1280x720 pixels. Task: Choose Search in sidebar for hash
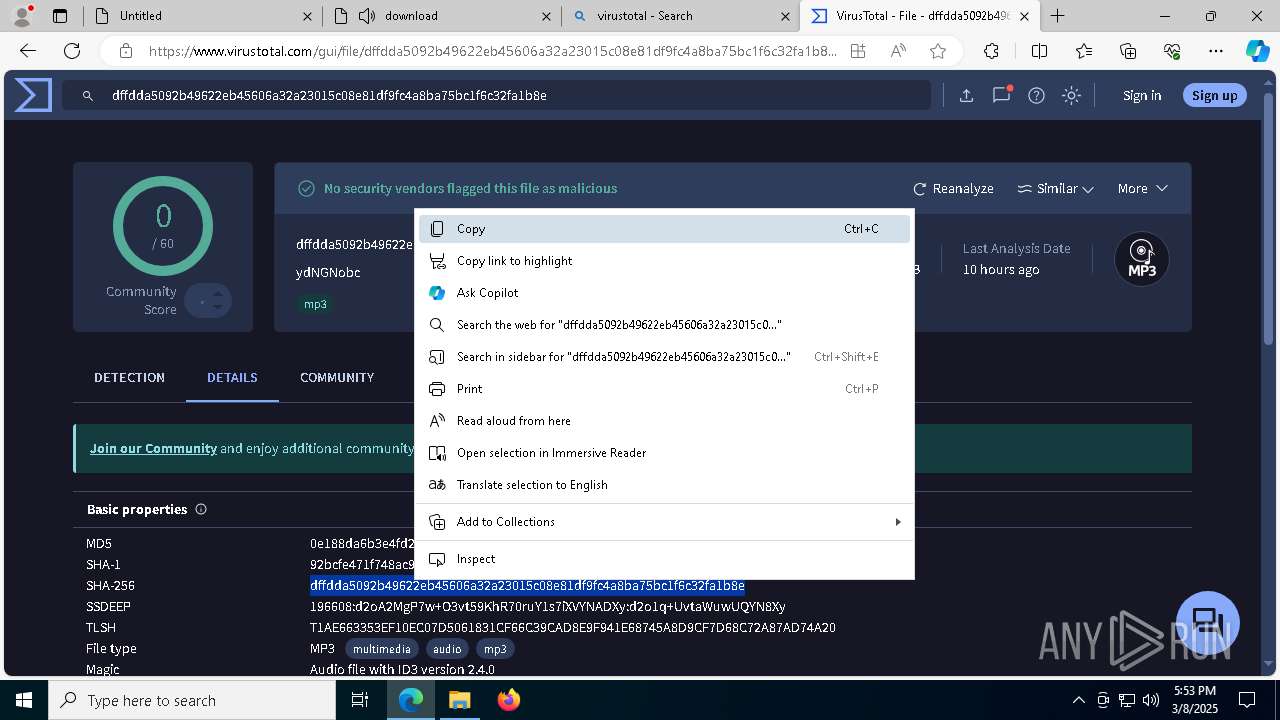click(664, 357)
